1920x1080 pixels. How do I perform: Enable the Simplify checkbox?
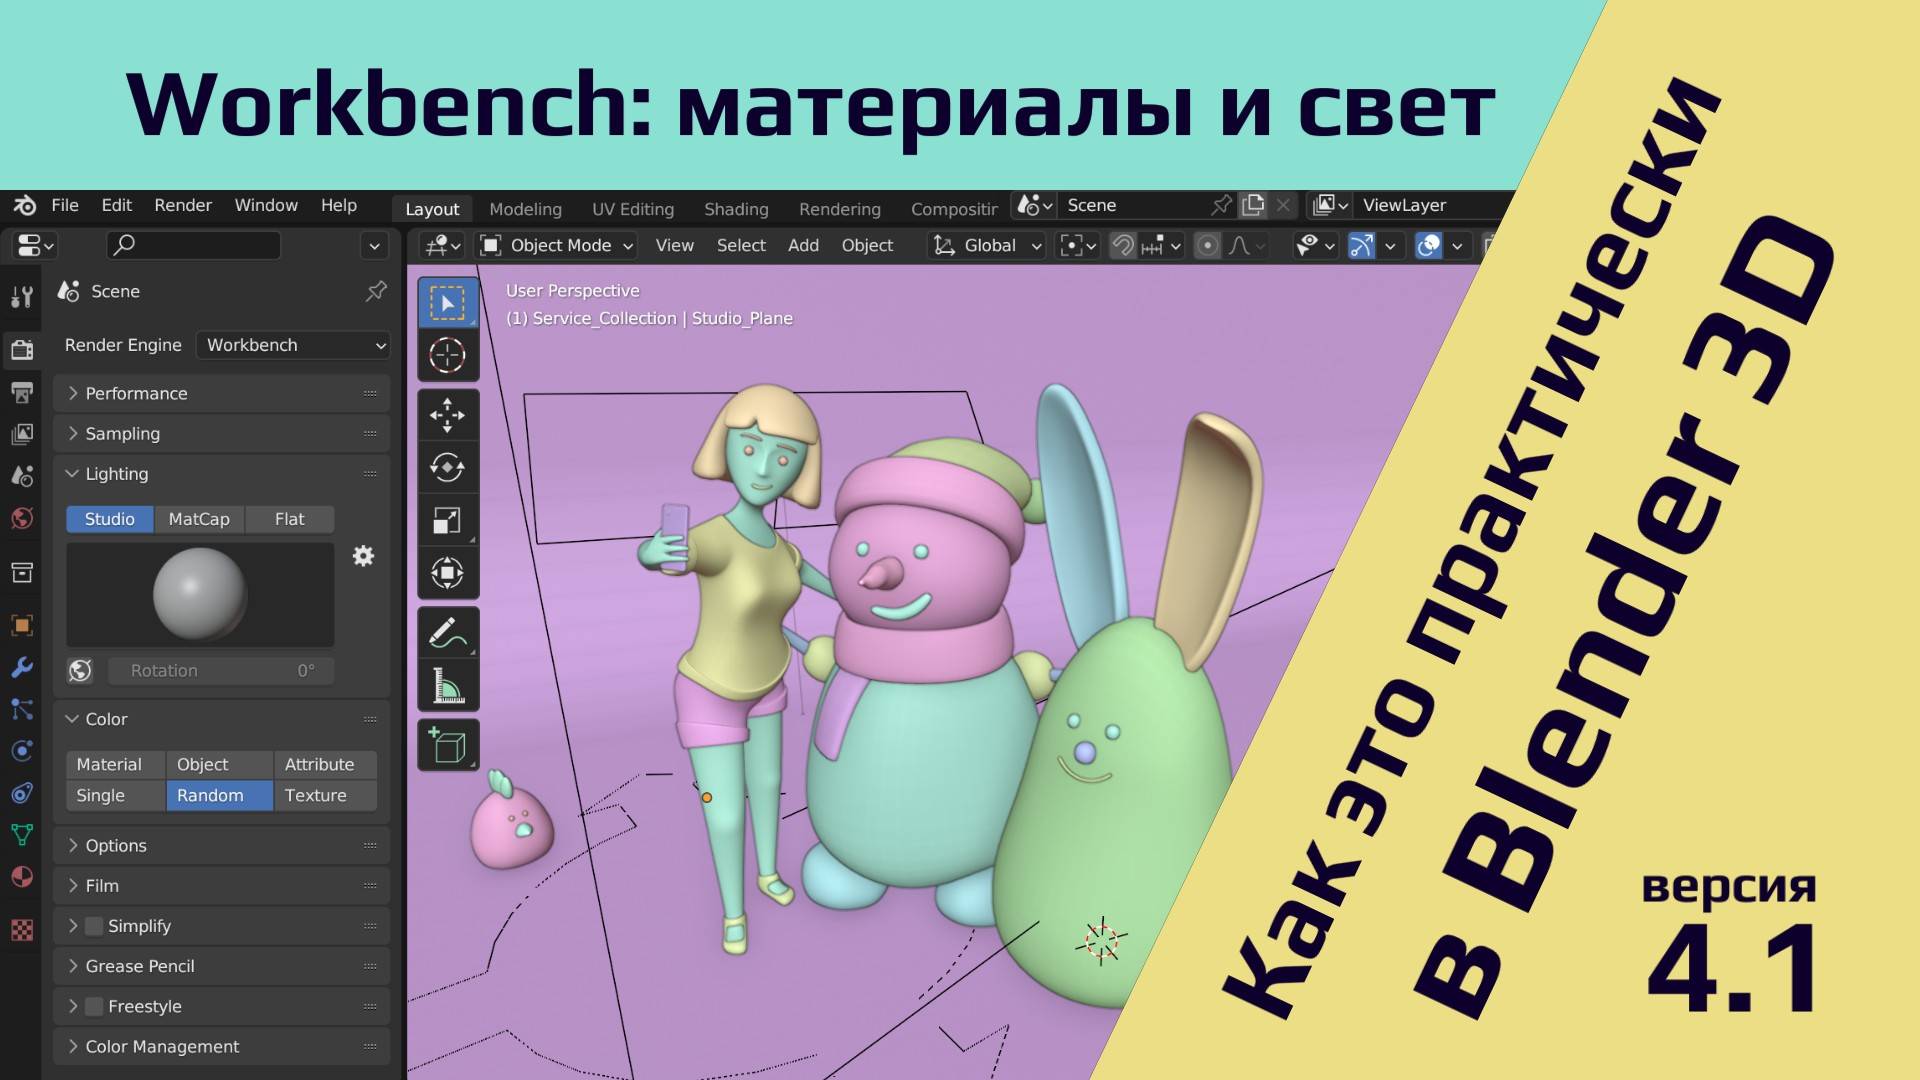[x=95, y=925]
